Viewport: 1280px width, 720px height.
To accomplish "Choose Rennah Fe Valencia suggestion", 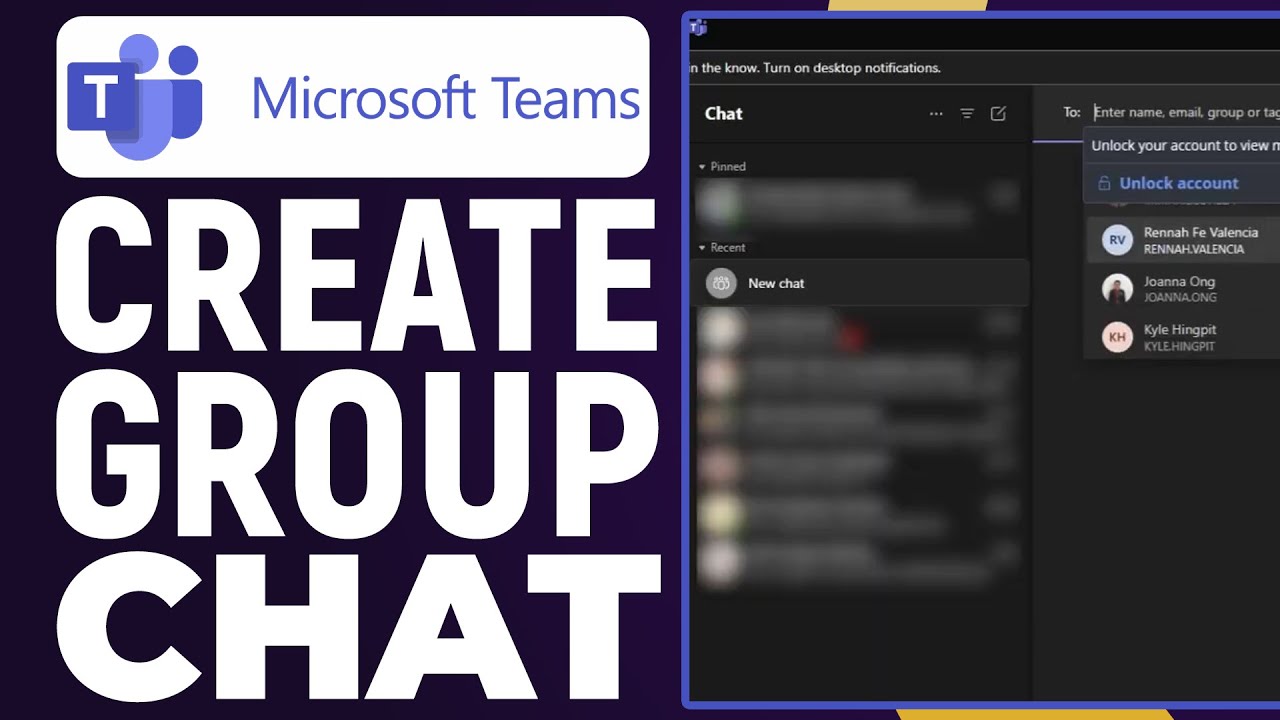I will pyautogui.click(x=1184, y=240).
